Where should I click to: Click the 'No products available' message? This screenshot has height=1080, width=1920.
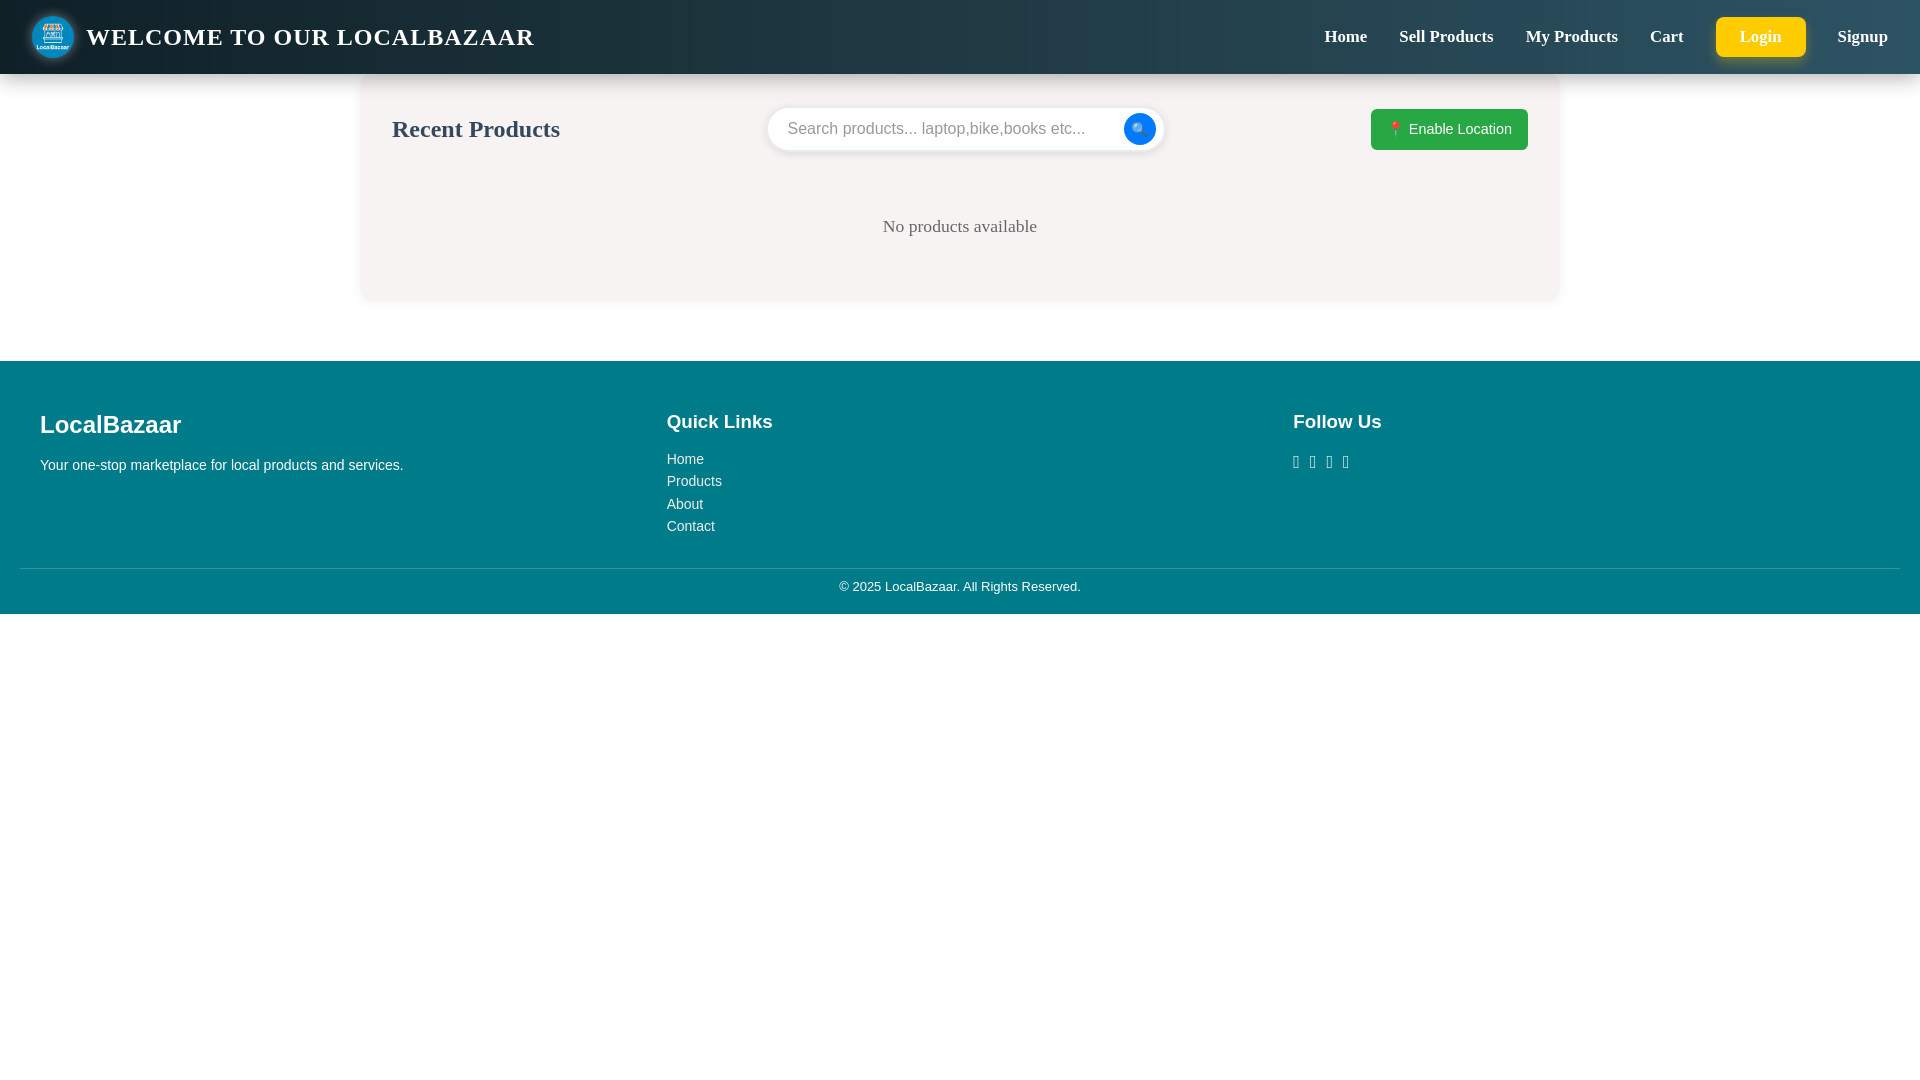click(x=959, y=226)
